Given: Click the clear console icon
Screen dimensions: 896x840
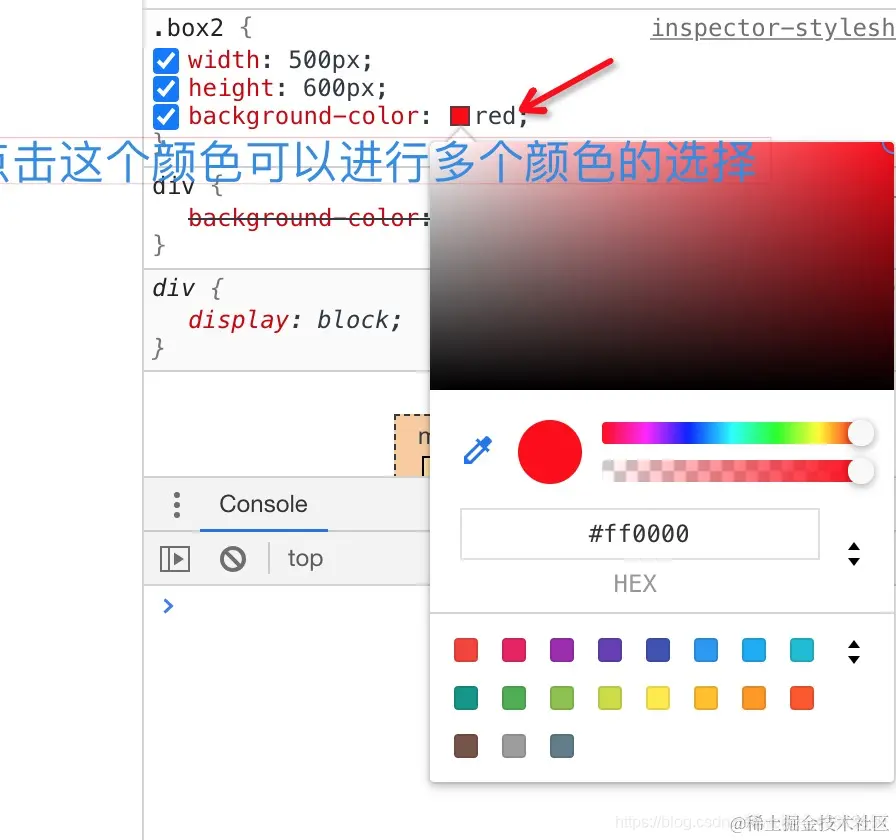Looking at the screenshot, I should pos(233,558).
